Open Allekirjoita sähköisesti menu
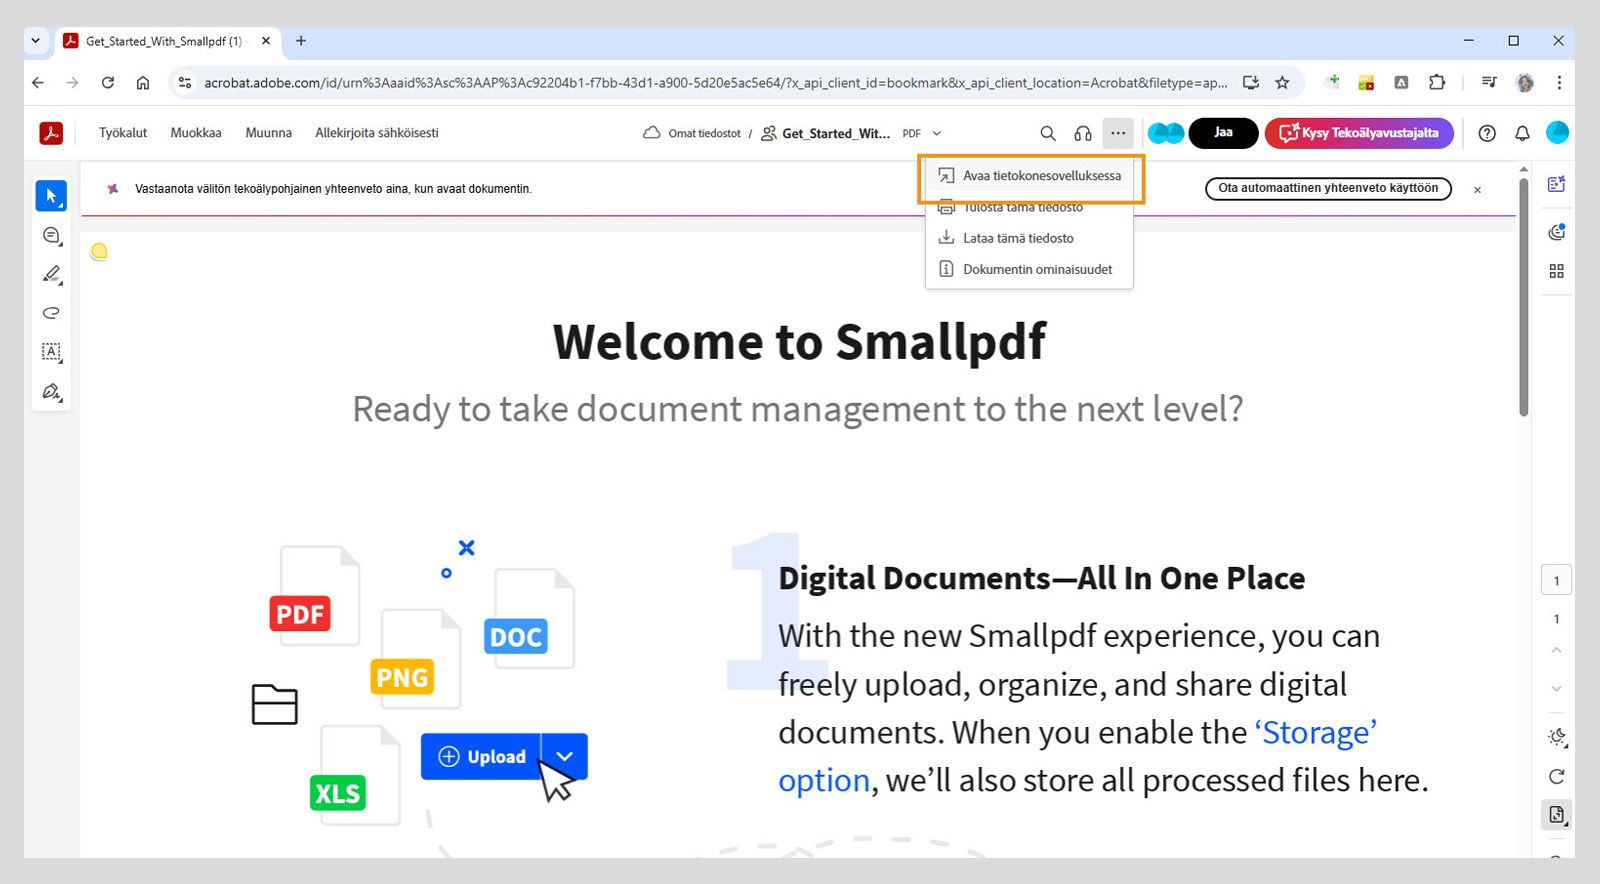The image size is (1600, 884). [x=377, y=133]
